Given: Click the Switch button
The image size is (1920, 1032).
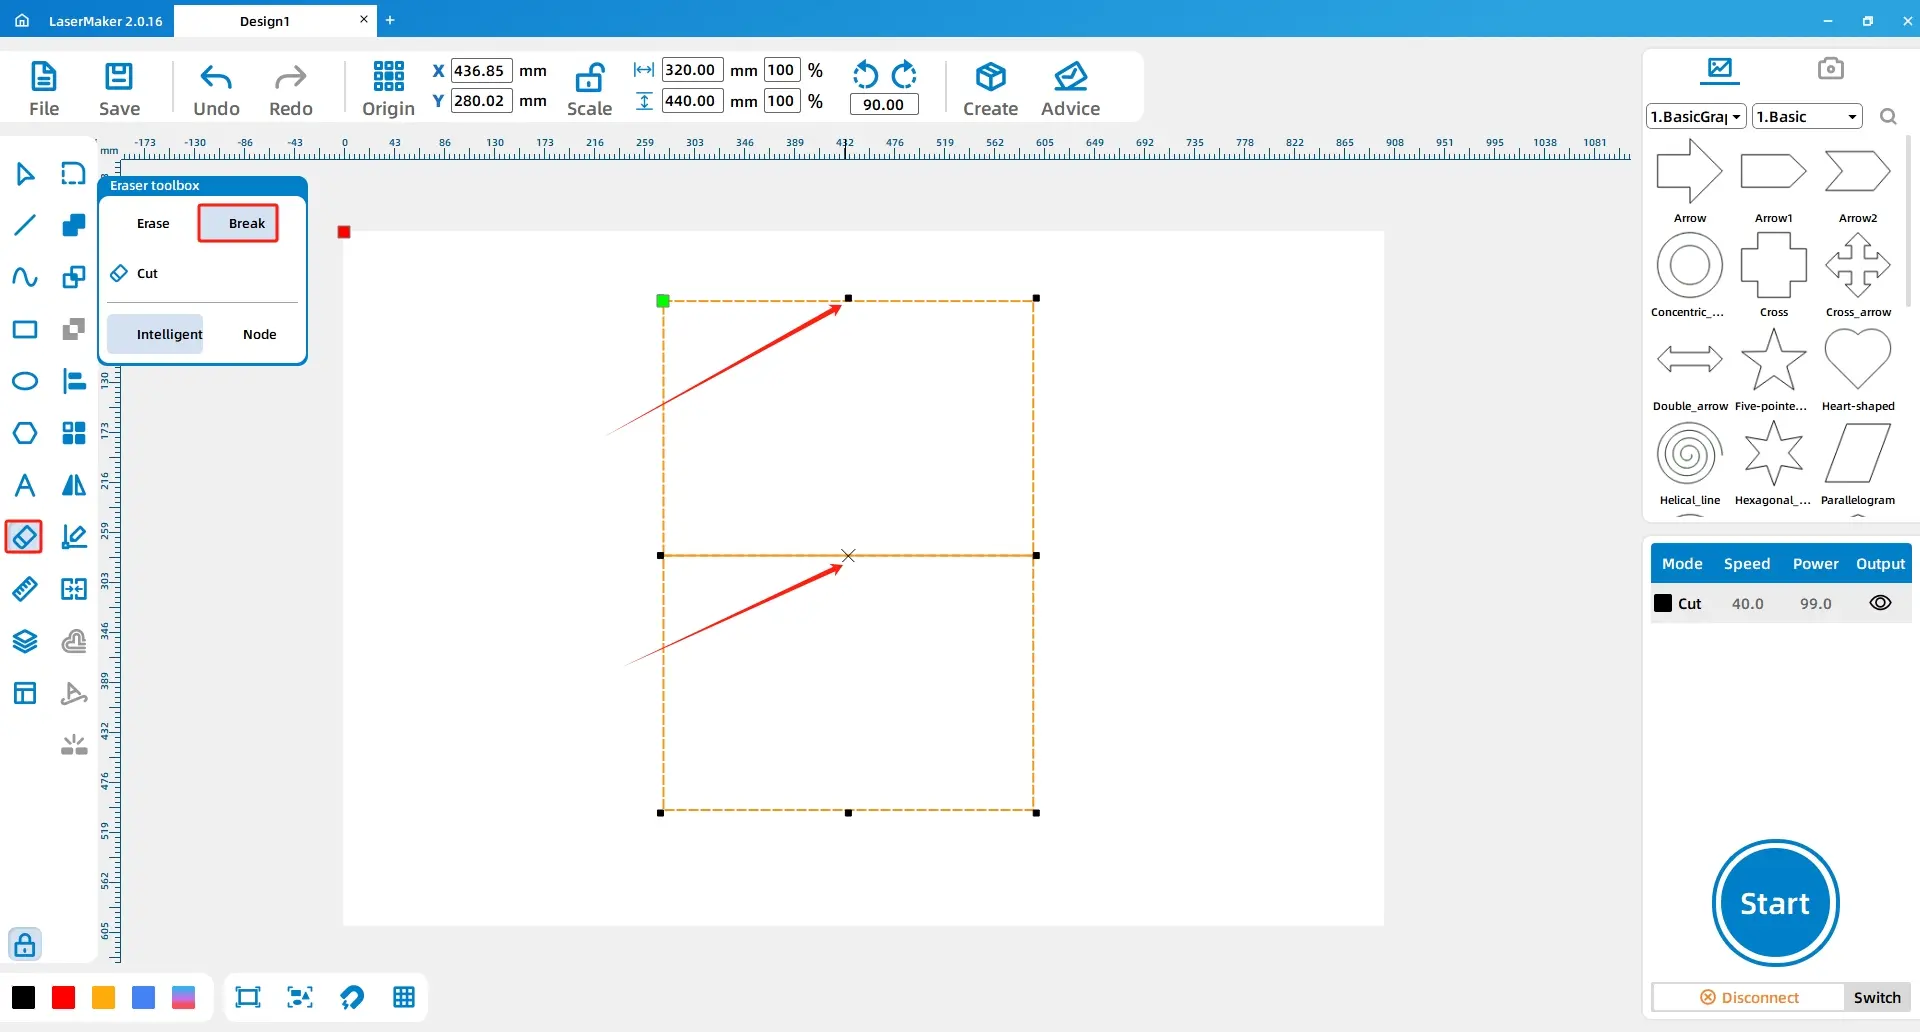Looking at the screenshot, I should coord(1877,997).
